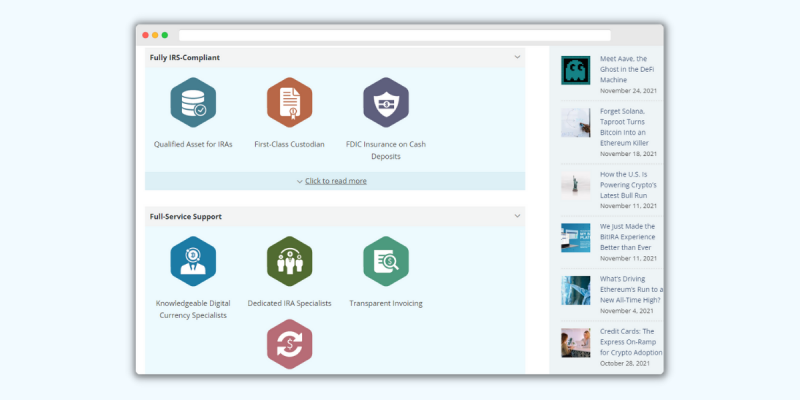
Task: Click the First-Class Custodian certificate icon
Action: pos(289,102)
